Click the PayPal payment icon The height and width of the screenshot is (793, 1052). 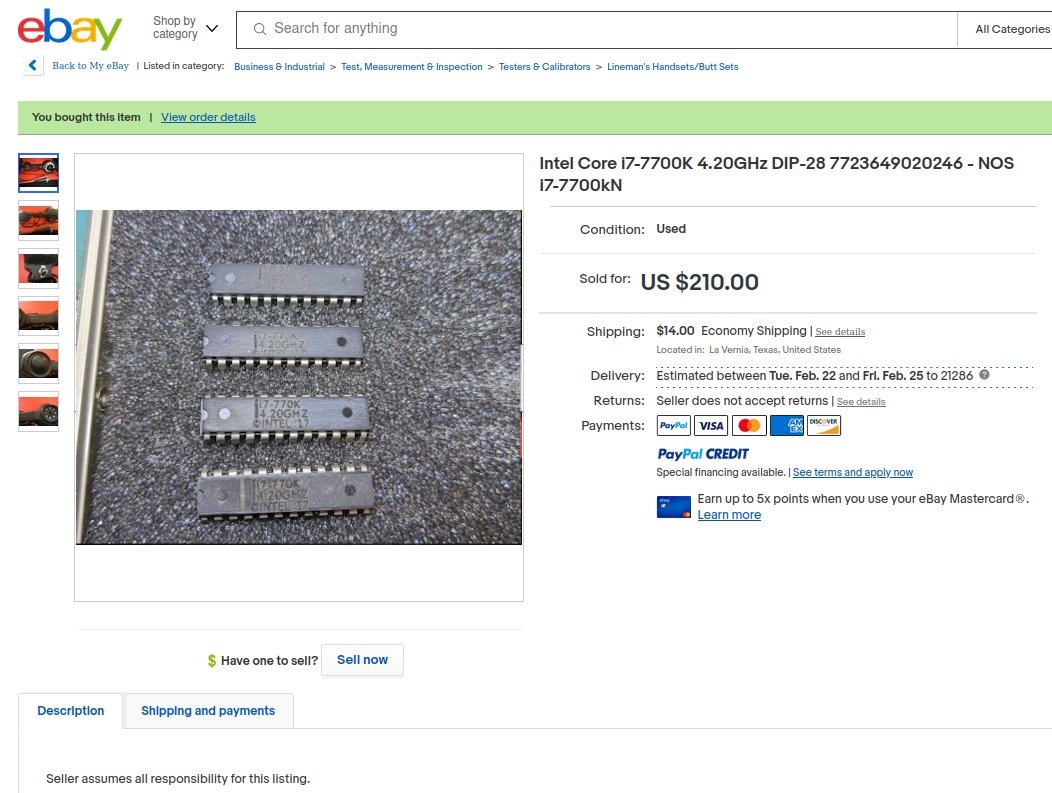pos(673,426)
